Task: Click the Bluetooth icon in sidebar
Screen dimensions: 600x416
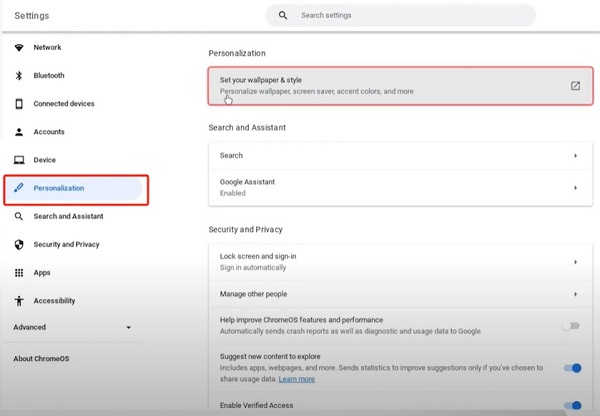Action: coord(19,75)
